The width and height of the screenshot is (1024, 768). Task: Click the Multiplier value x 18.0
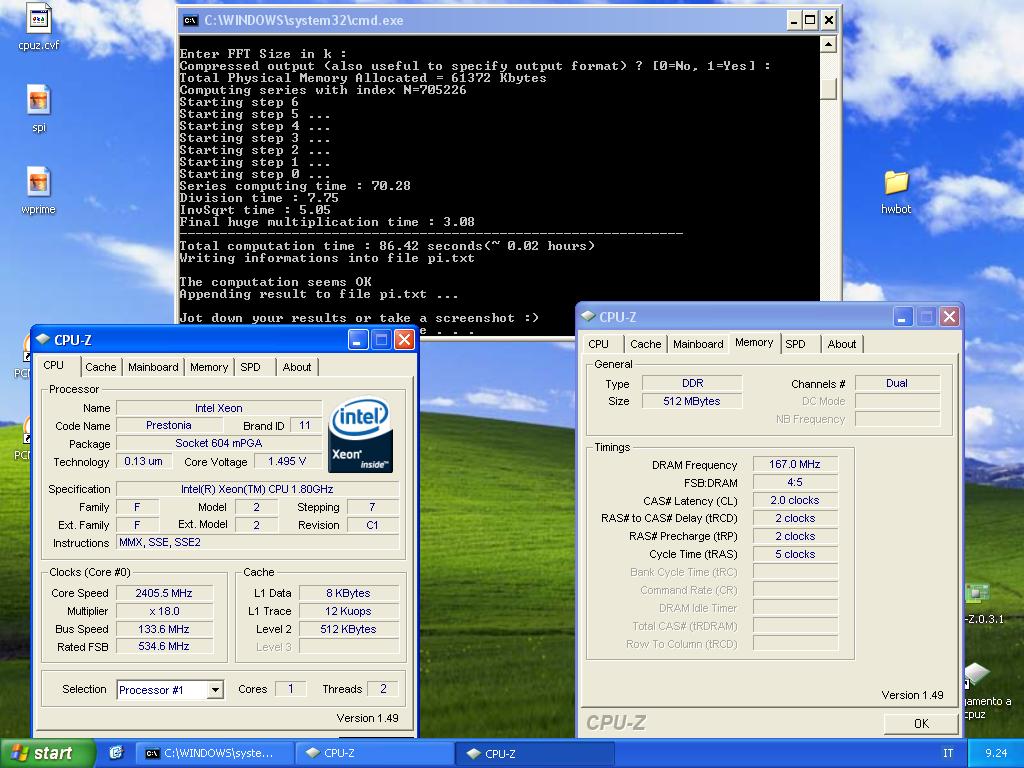164,611
